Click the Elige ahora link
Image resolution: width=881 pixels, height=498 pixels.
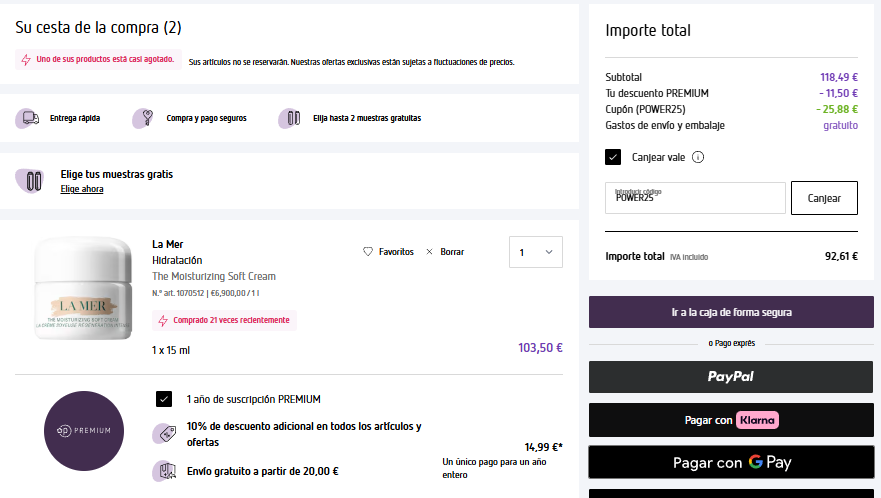tap(81, 189)
